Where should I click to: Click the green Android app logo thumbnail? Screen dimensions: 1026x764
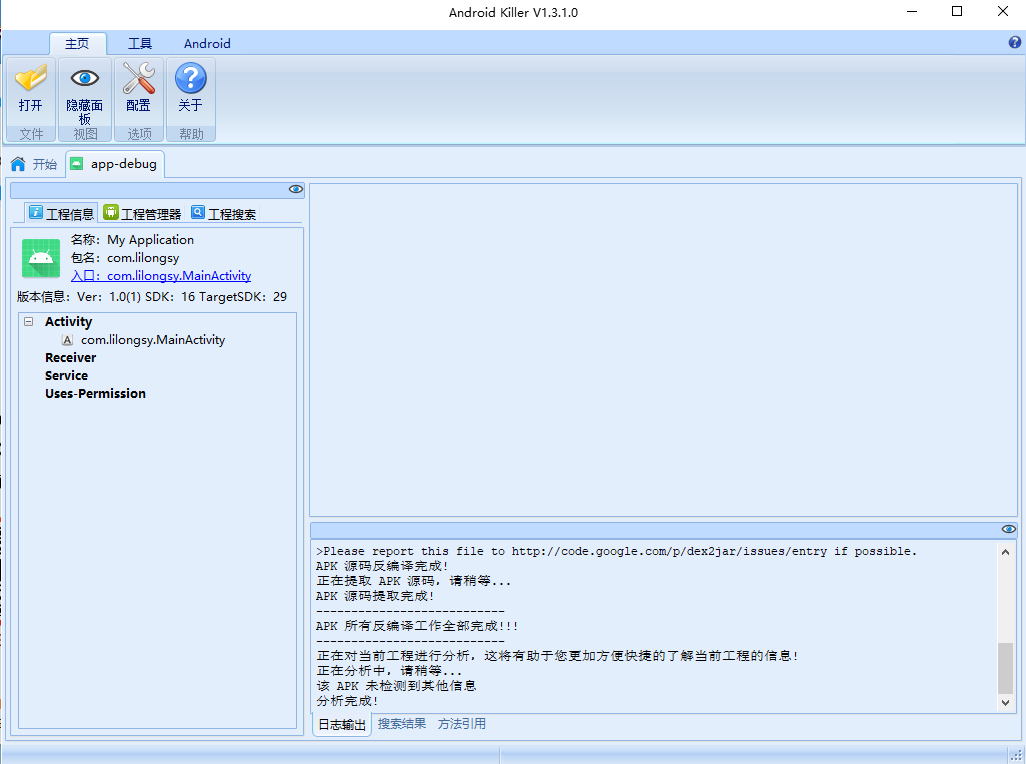click(x=40, y=257)
